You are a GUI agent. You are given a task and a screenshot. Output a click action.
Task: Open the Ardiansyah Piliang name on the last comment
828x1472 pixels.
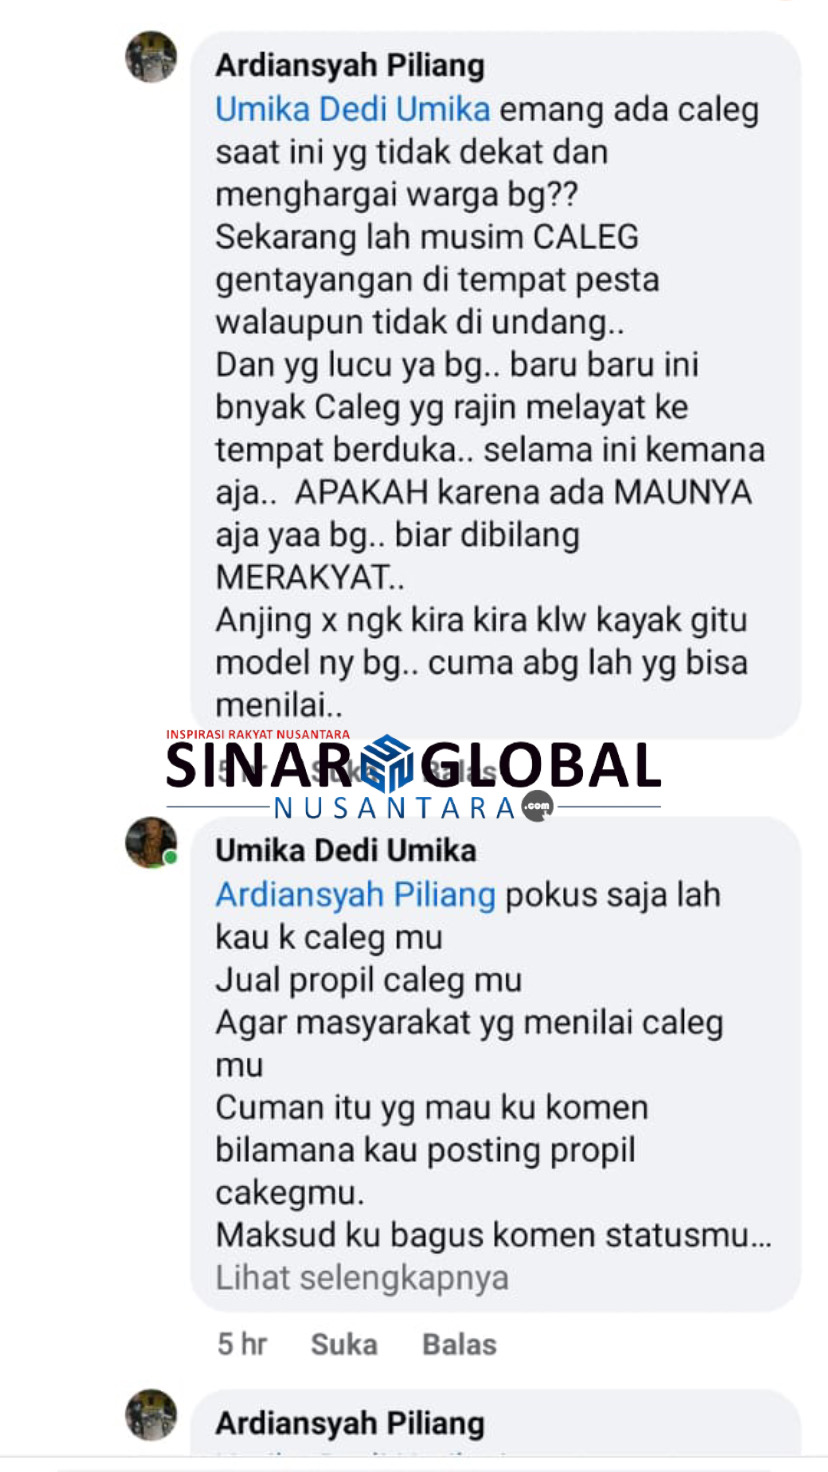350,1423
